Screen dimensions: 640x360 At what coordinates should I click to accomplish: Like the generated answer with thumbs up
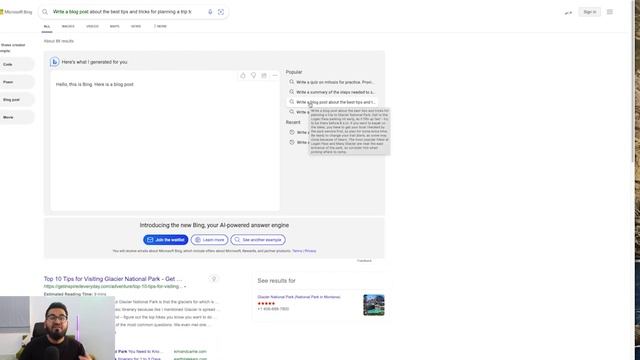click(x=243, y=76)
